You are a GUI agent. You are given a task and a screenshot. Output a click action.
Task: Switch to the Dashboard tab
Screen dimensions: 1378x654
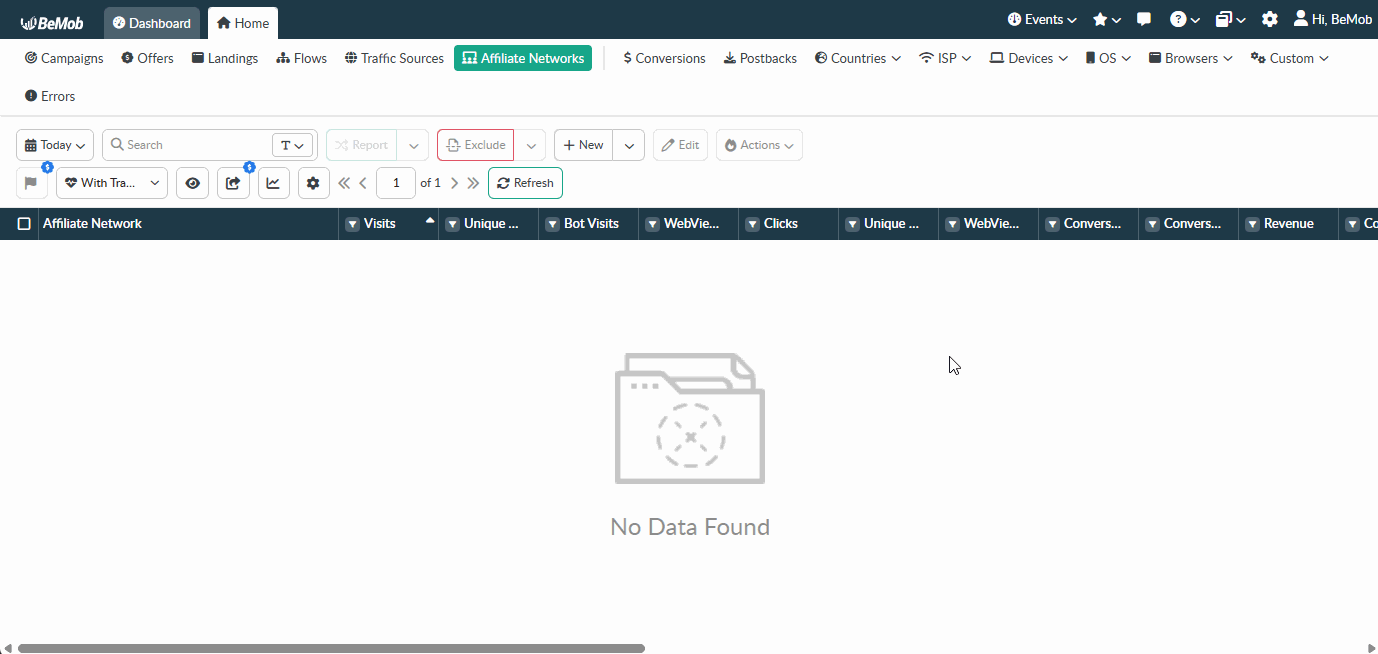tap(152, 23)
